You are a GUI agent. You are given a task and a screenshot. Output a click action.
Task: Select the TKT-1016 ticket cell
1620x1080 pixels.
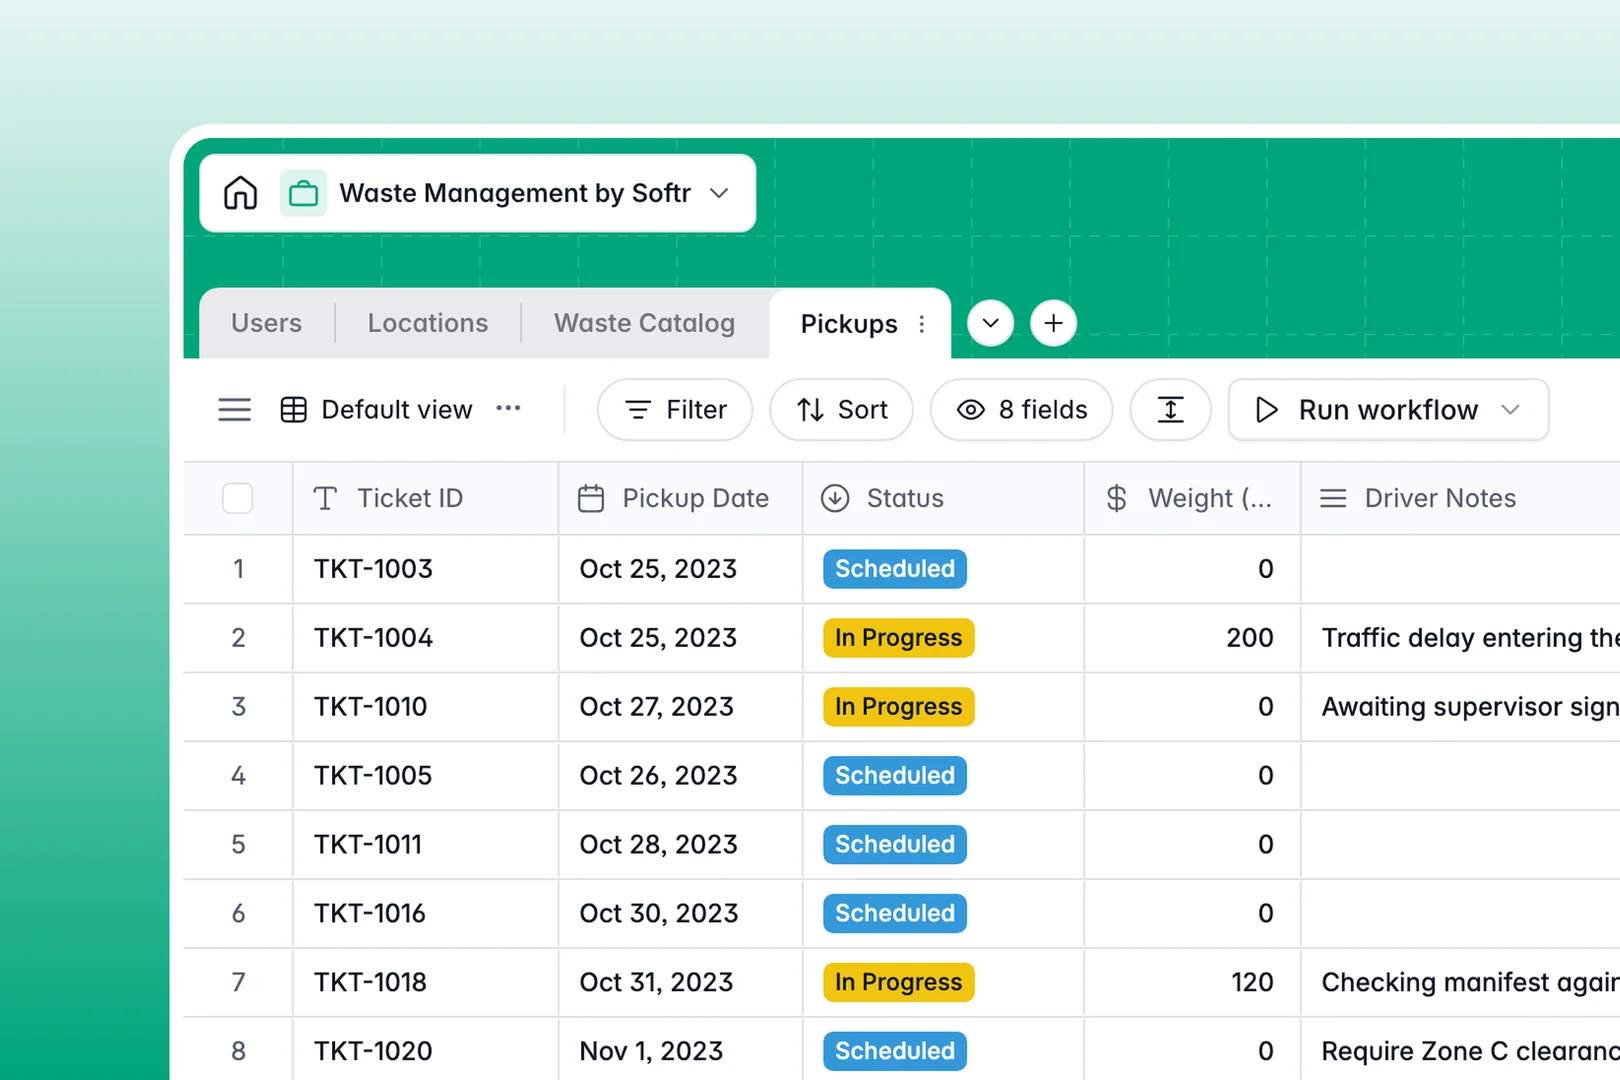[x=426, y=914]
